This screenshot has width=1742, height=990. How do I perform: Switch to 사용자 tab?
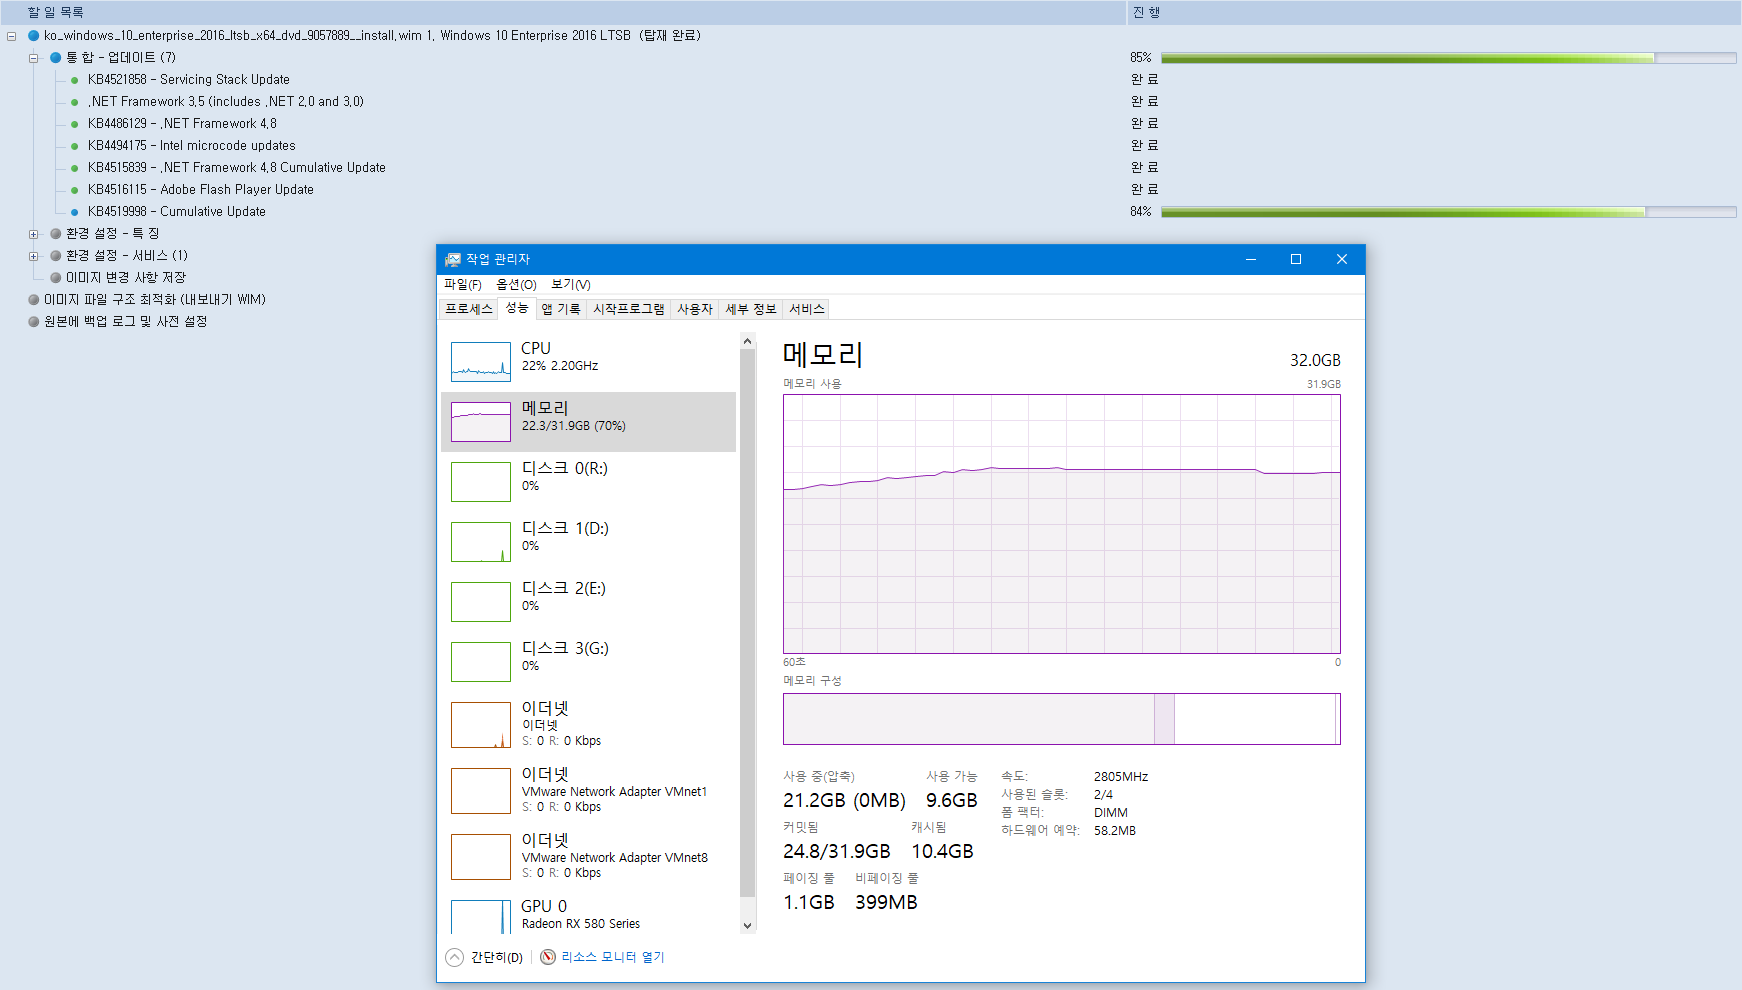pos(695,309)
